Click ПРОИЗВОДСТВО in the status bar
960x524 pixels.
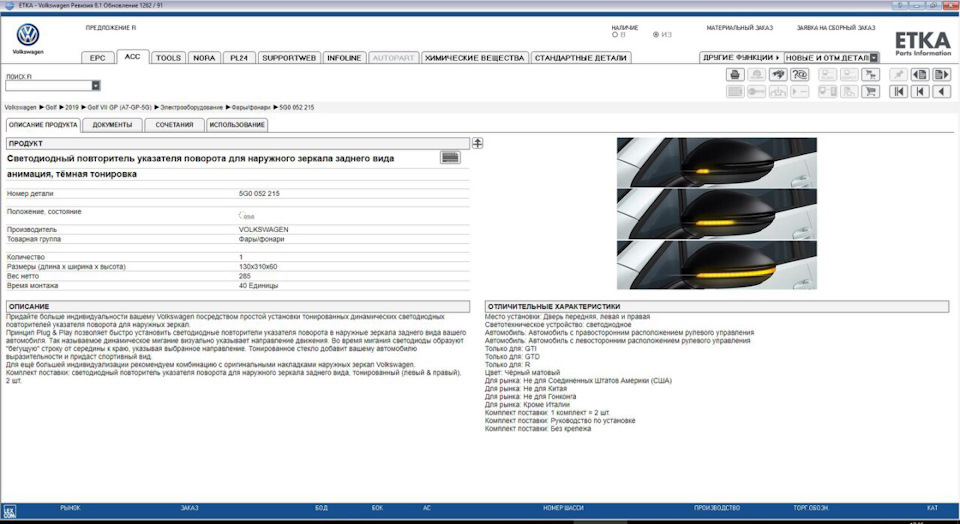pyautogui.click(x=716, y=508)
